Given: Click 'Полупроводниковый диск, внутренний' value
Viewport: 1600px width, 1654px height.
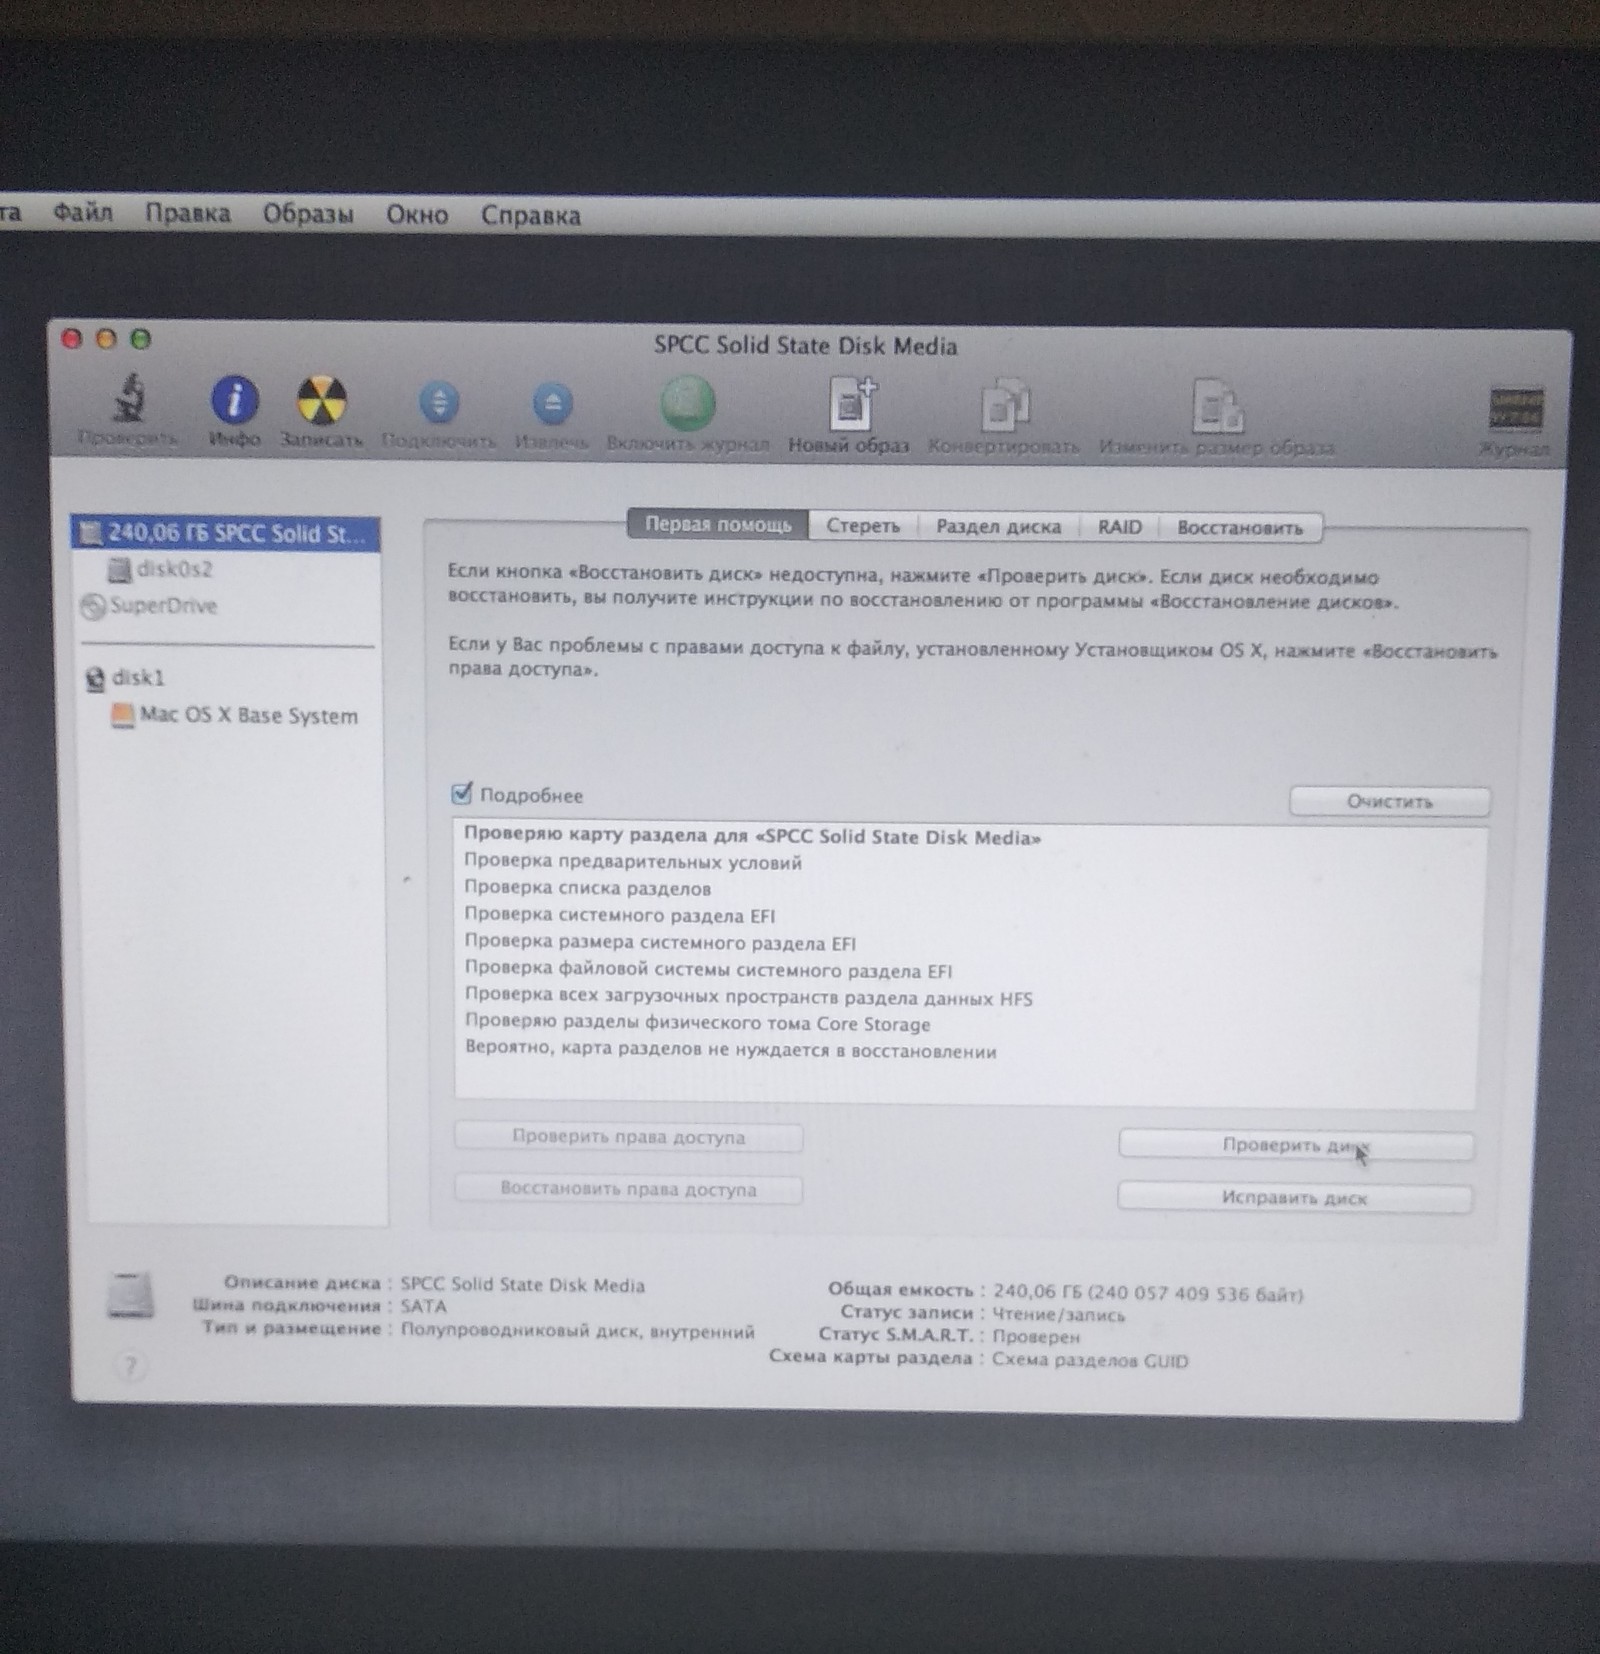Looking at the screenshot, I should coord(577,1331).
